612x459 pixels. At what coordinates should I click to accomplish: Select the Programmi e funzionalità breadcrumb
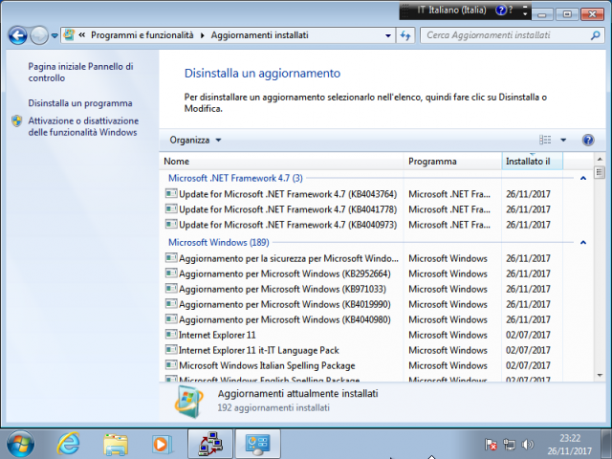click(142, 35)
